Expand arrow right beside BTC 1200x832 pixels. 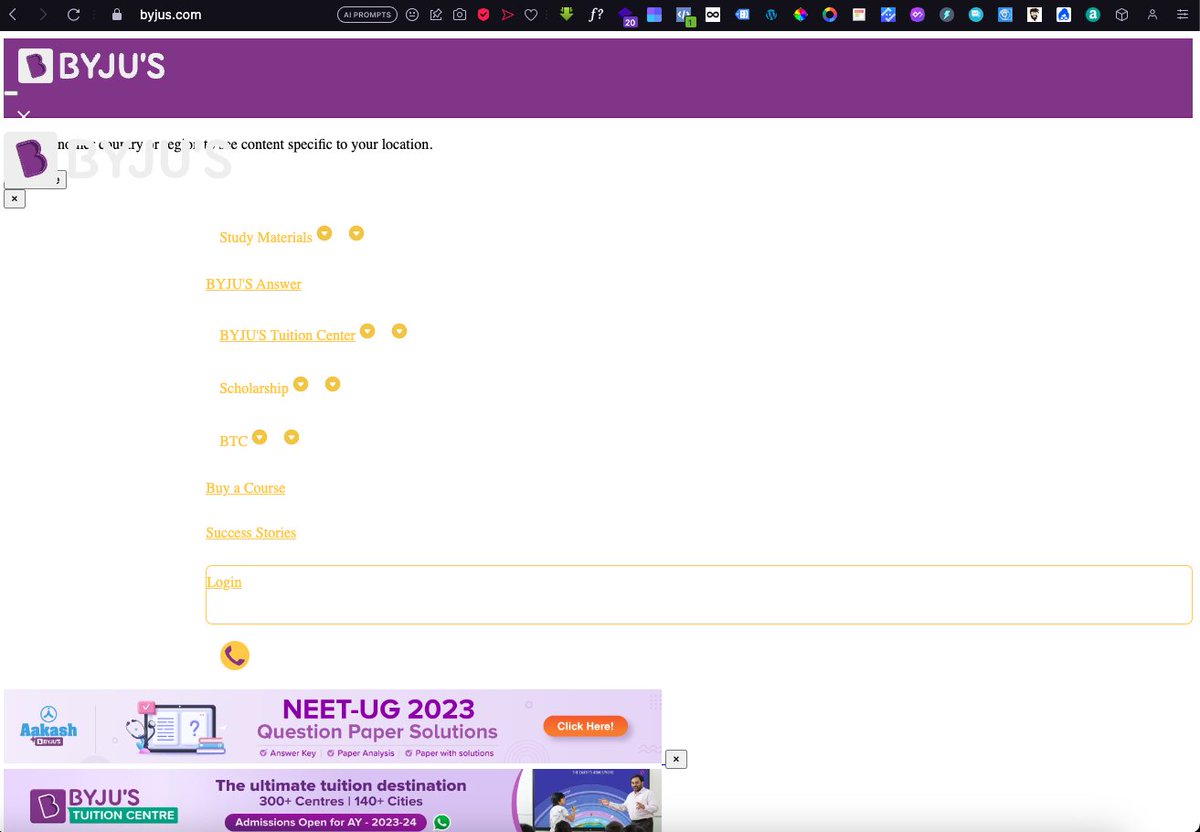(x=259, y=437)
